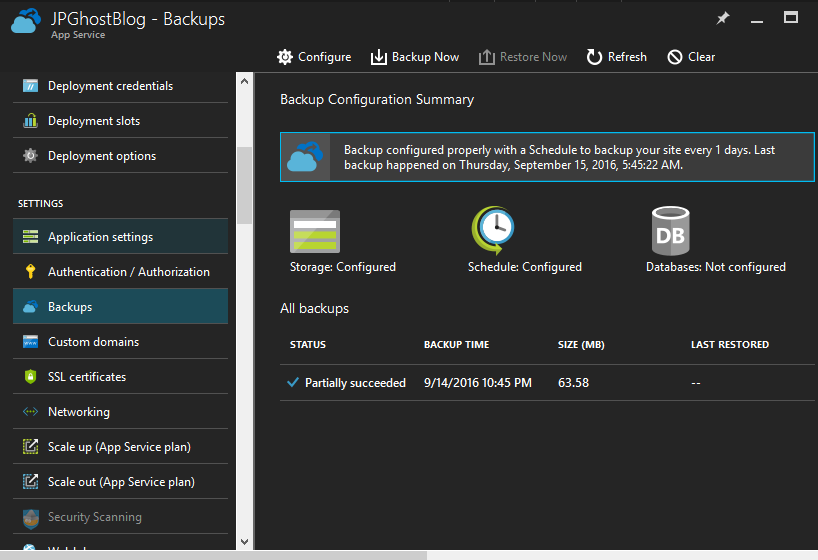Viewport: 818px width, 560px height.
Task: Click the App Service cloud logo in header
Action: (x=26, y=21)
